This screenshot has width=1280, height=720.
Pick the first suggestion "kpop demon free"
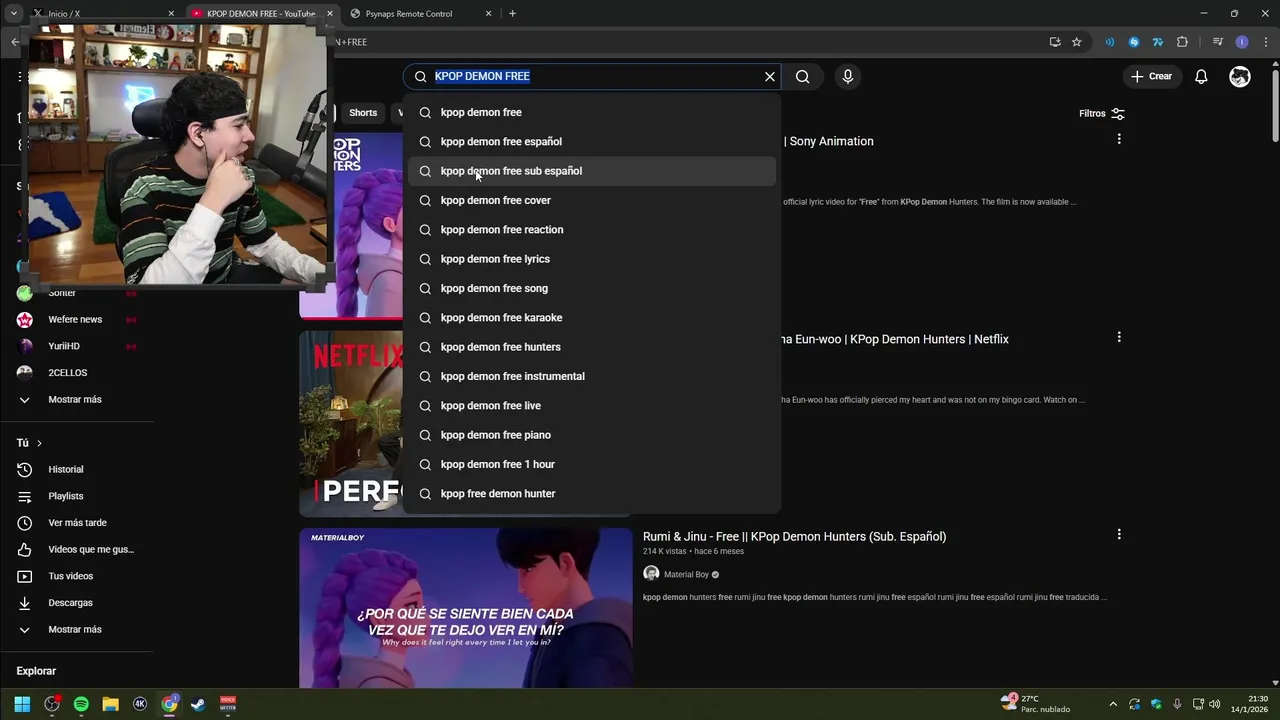point(592,112)
